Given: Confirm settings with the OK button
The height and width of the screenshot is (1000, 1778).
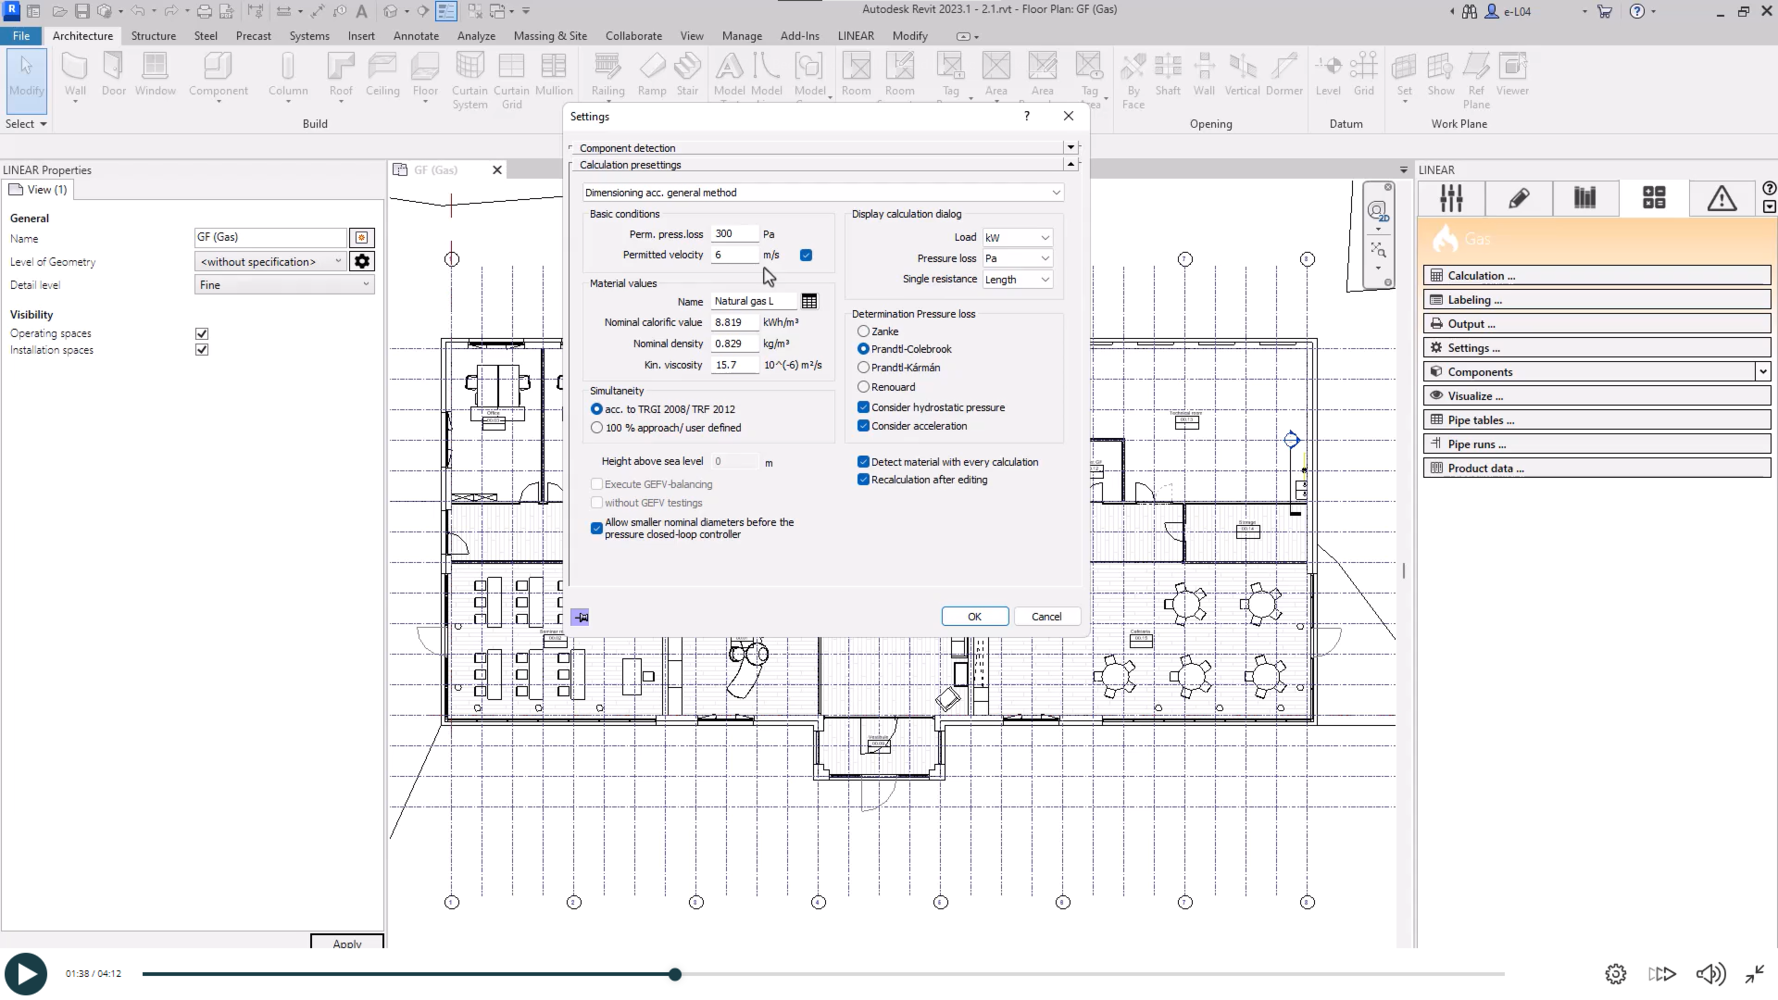Looking at the screenshot, I should 974,617.
